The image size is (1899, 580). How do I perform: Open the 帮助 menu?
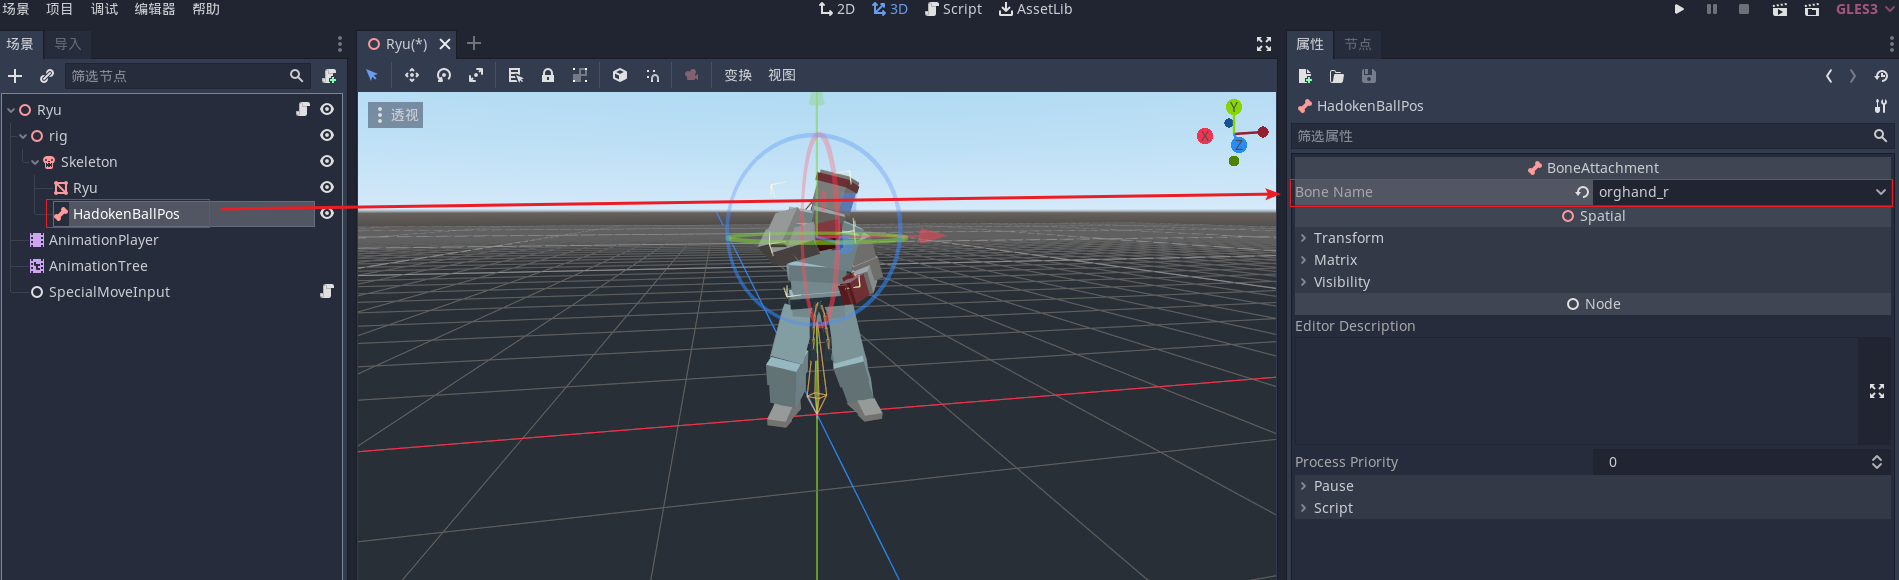[x=206, y=9]
